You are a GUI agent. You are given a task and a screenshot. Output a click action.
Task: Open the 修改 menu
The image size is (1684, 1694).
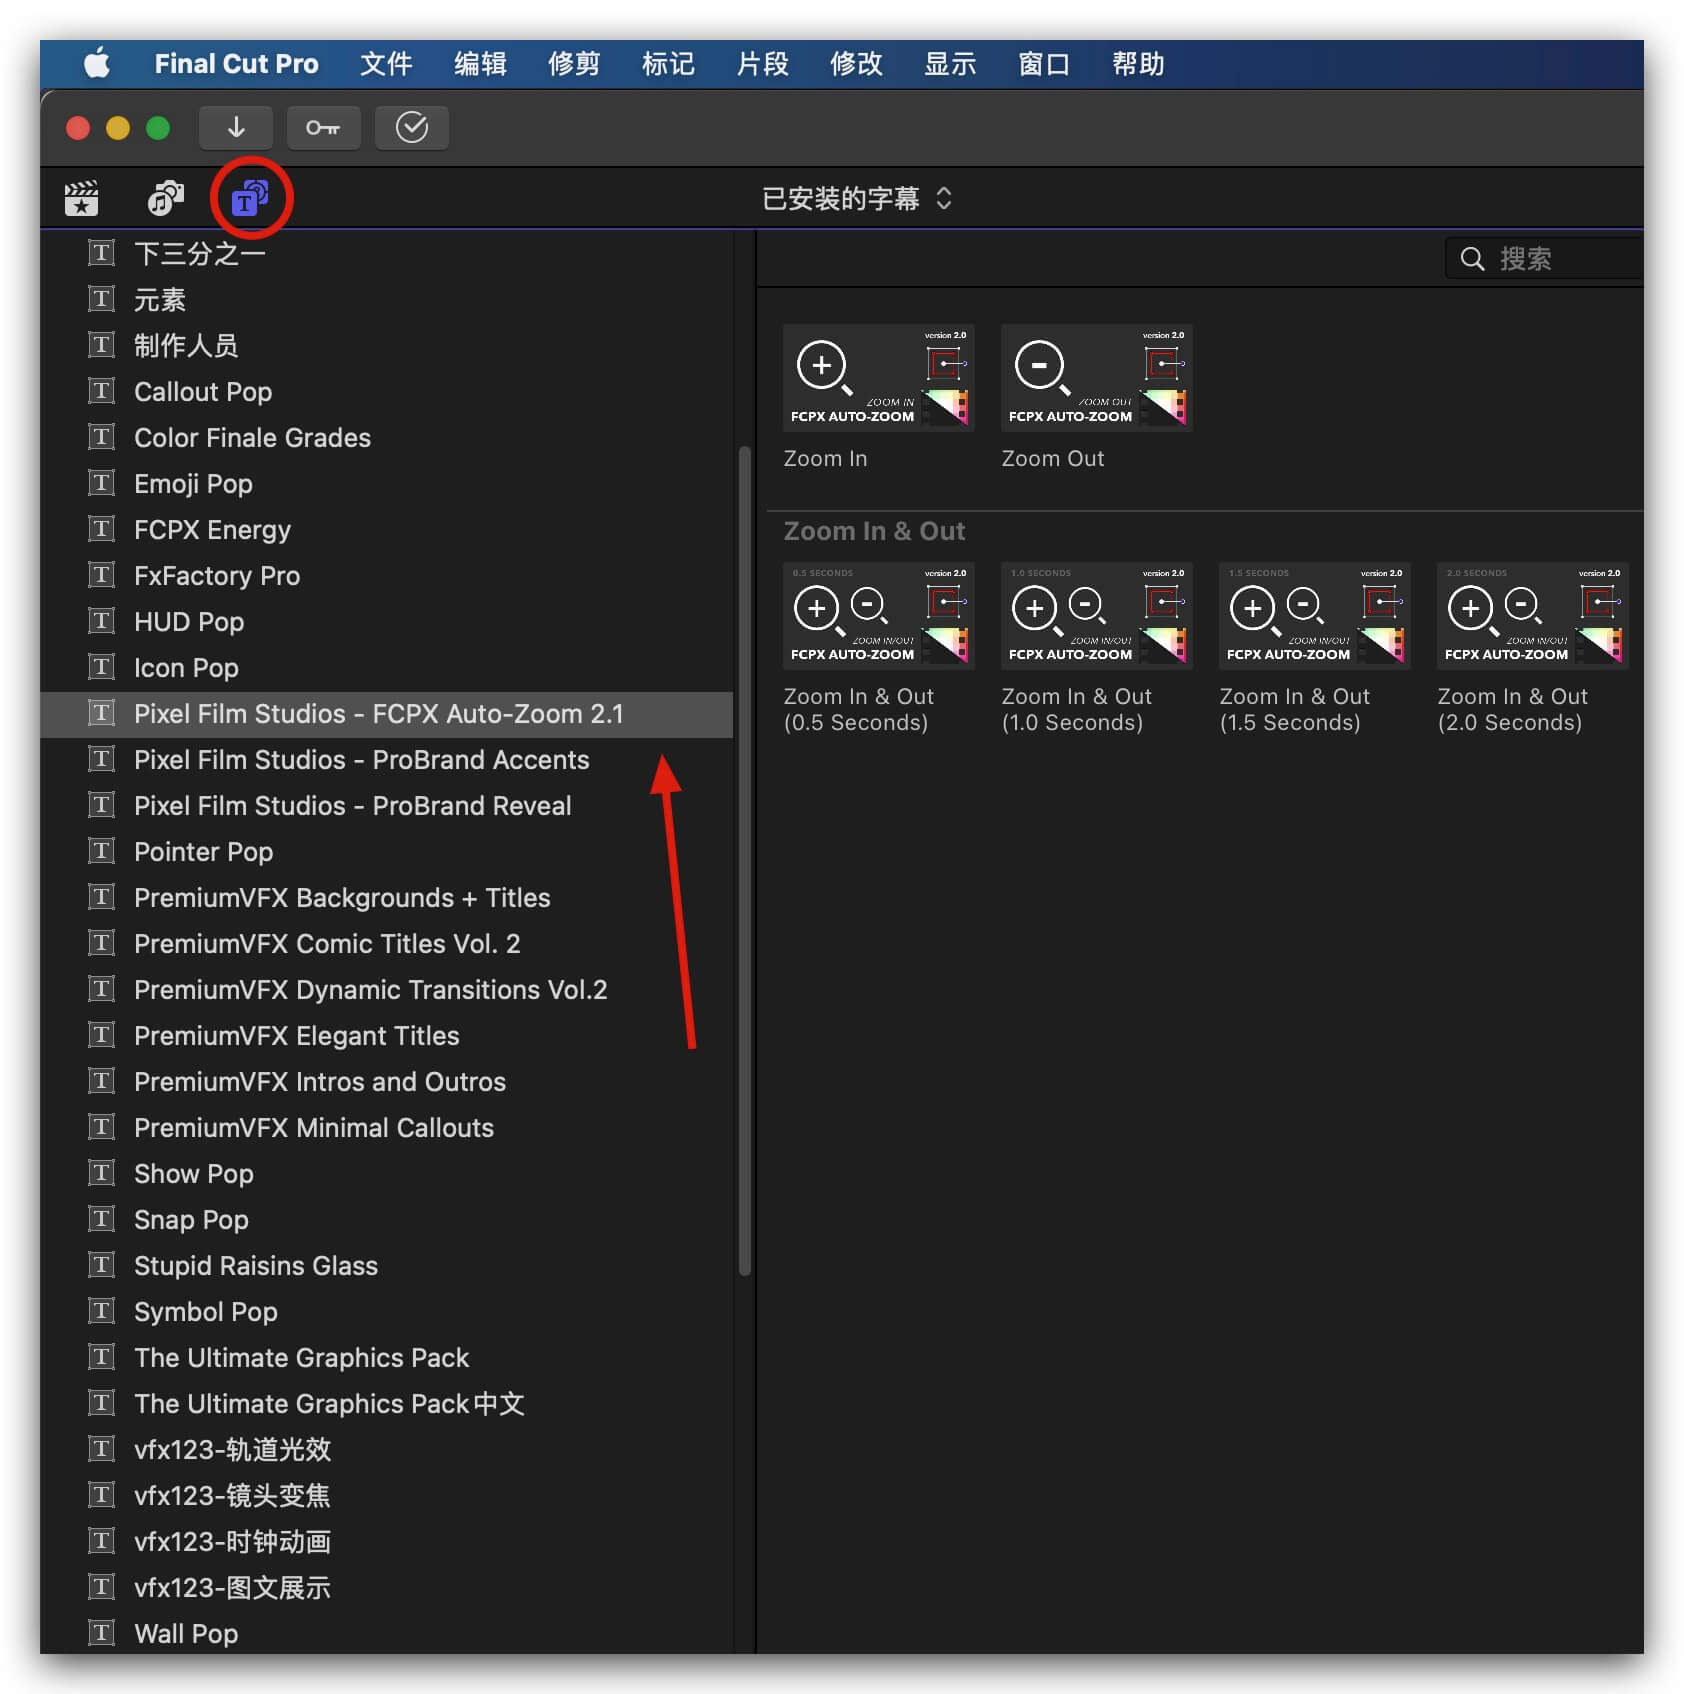tap(856, 64)
